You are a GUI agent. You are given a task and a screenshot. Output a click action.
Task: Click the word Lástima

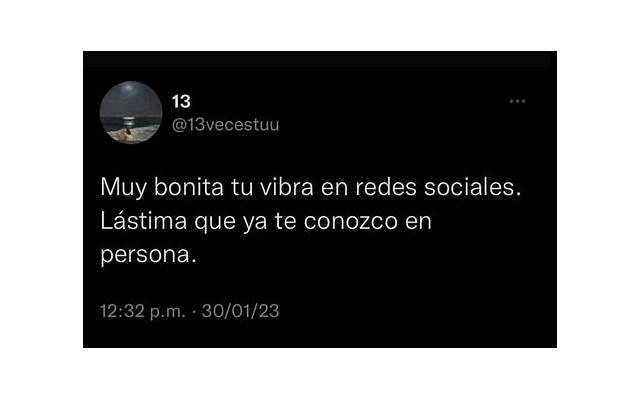coord(144,221)
